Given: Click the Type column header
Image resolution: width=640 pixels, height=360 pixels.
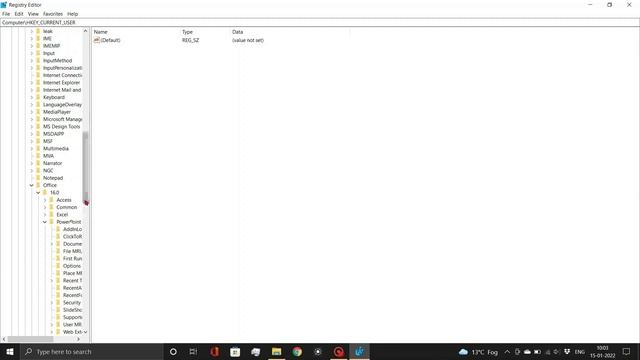Looking at the screenshot, I should (187, 32).
